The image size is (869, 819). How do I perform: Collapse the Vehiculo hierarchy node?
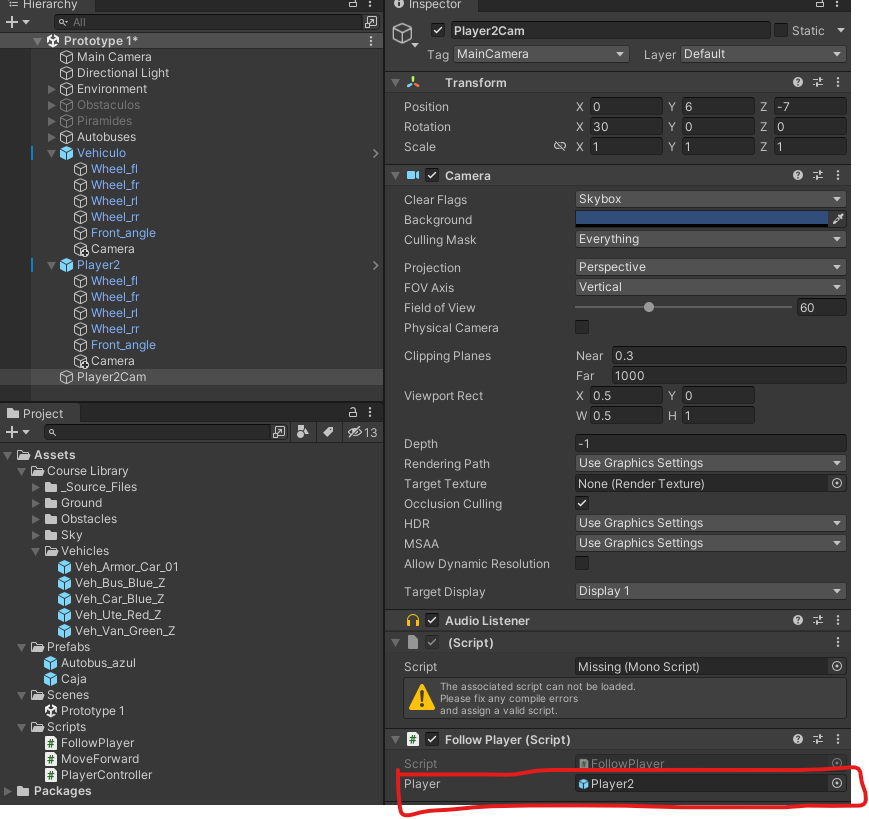click(x=52, y=153)
